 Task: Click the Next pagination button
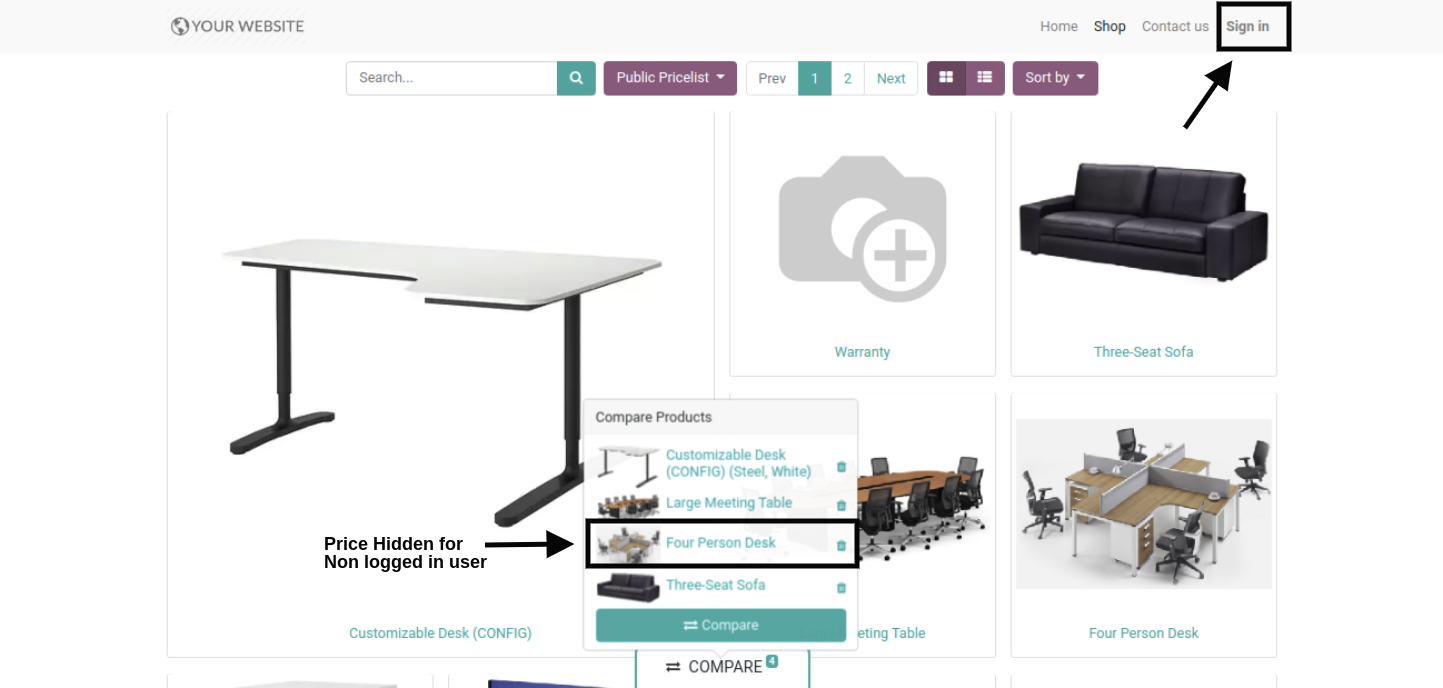tap(891, 78)
